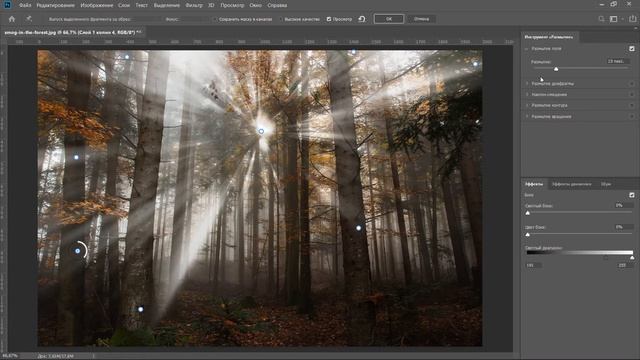Image resolution: width=640 pixels, height=360 pixels.
Task: Open the Окно menu
Action: click(256, 5)
